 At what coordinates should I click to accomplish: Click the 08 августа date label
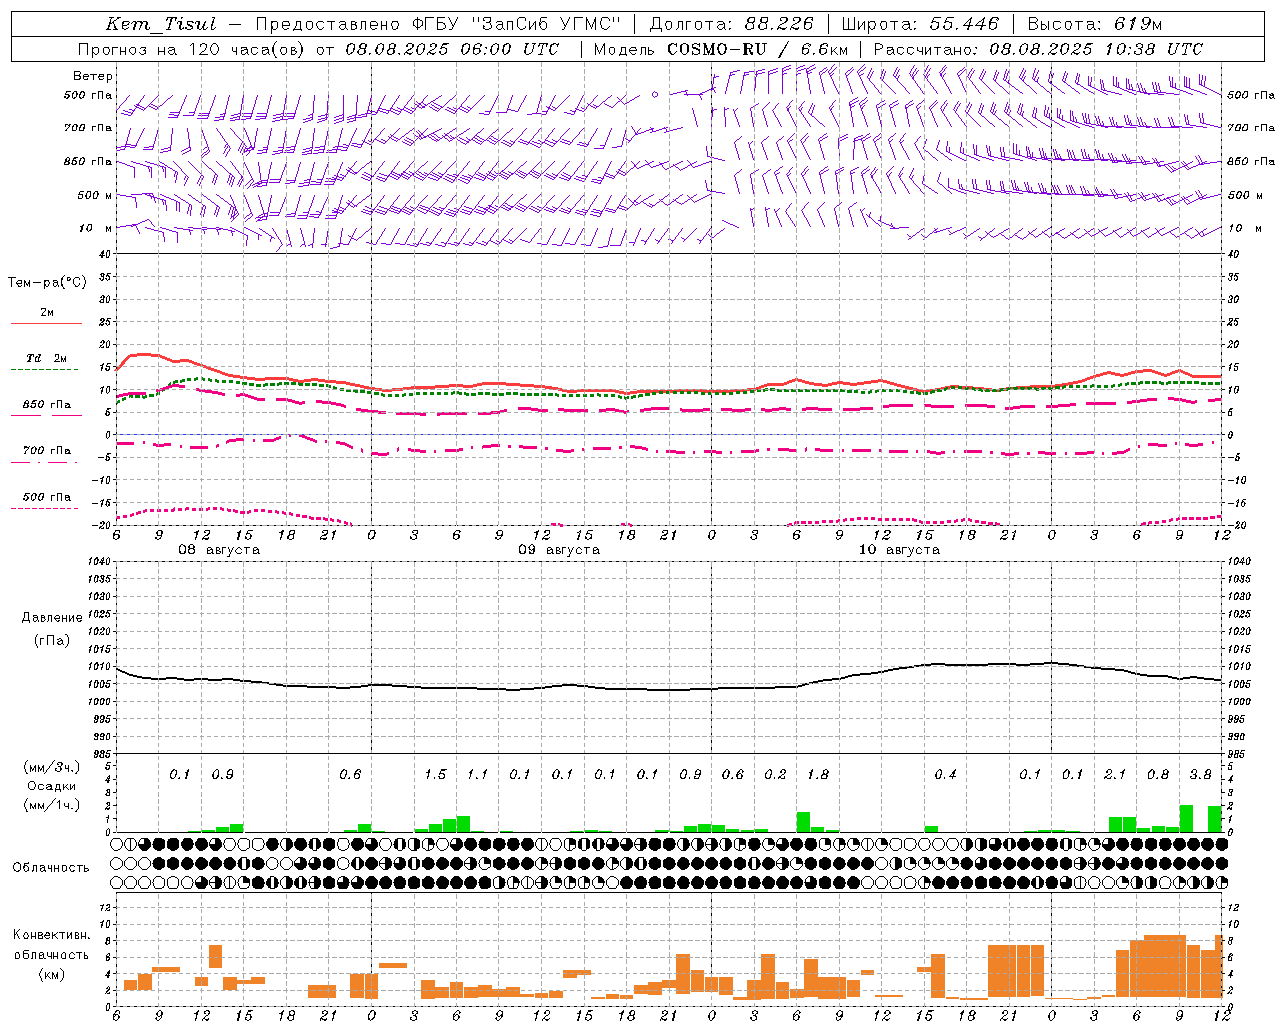tap(219, 550)
